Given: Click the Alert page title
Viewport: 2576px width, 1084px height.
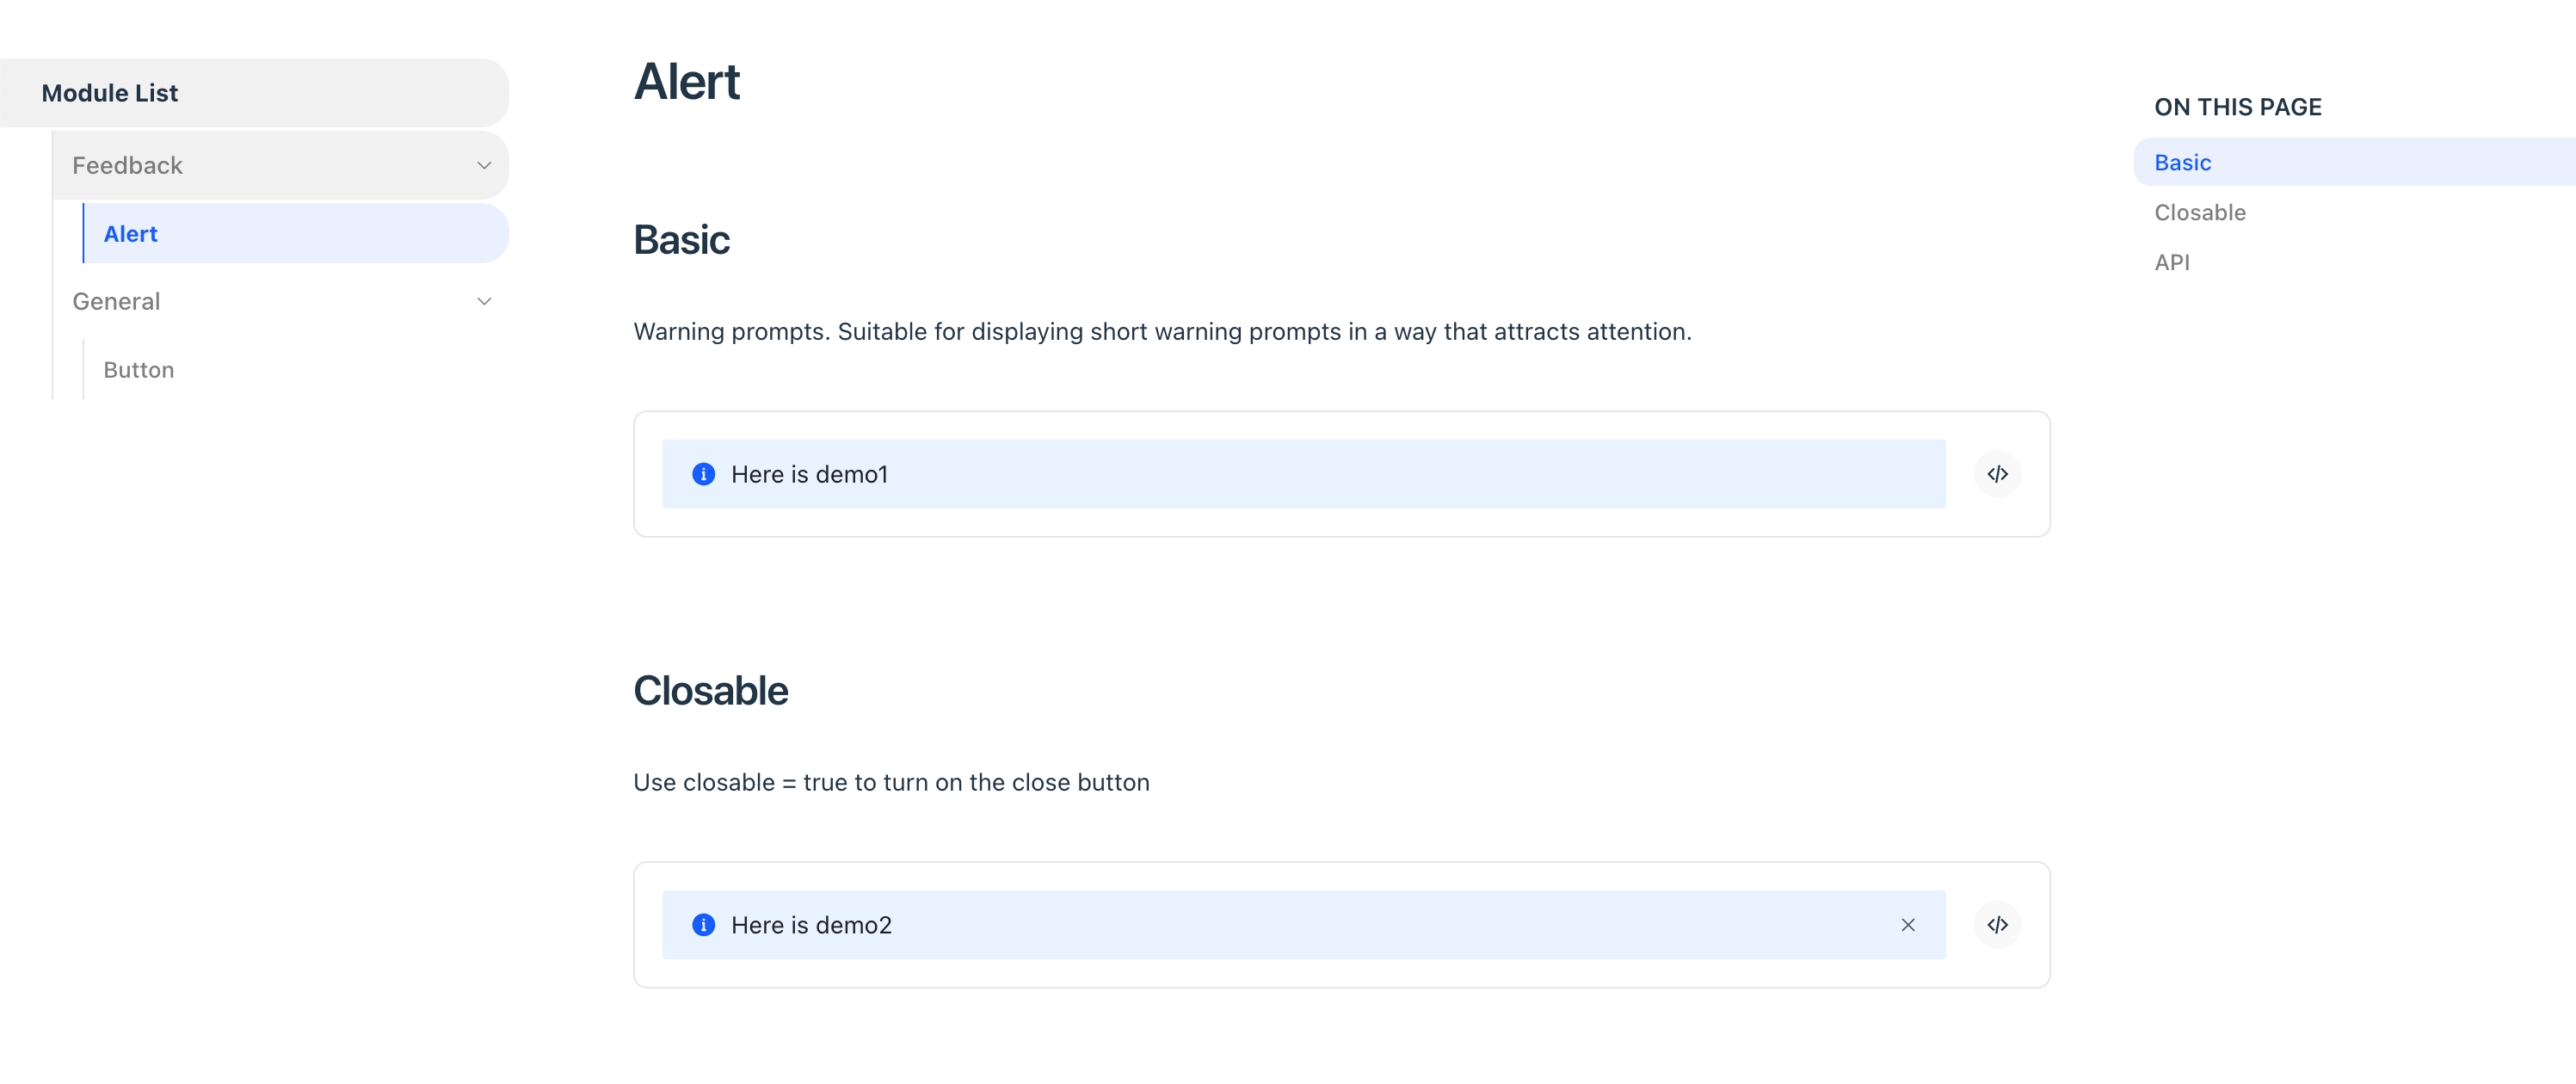Looking at the screenshot, I should pyautogui.click(x=687, y=82).
